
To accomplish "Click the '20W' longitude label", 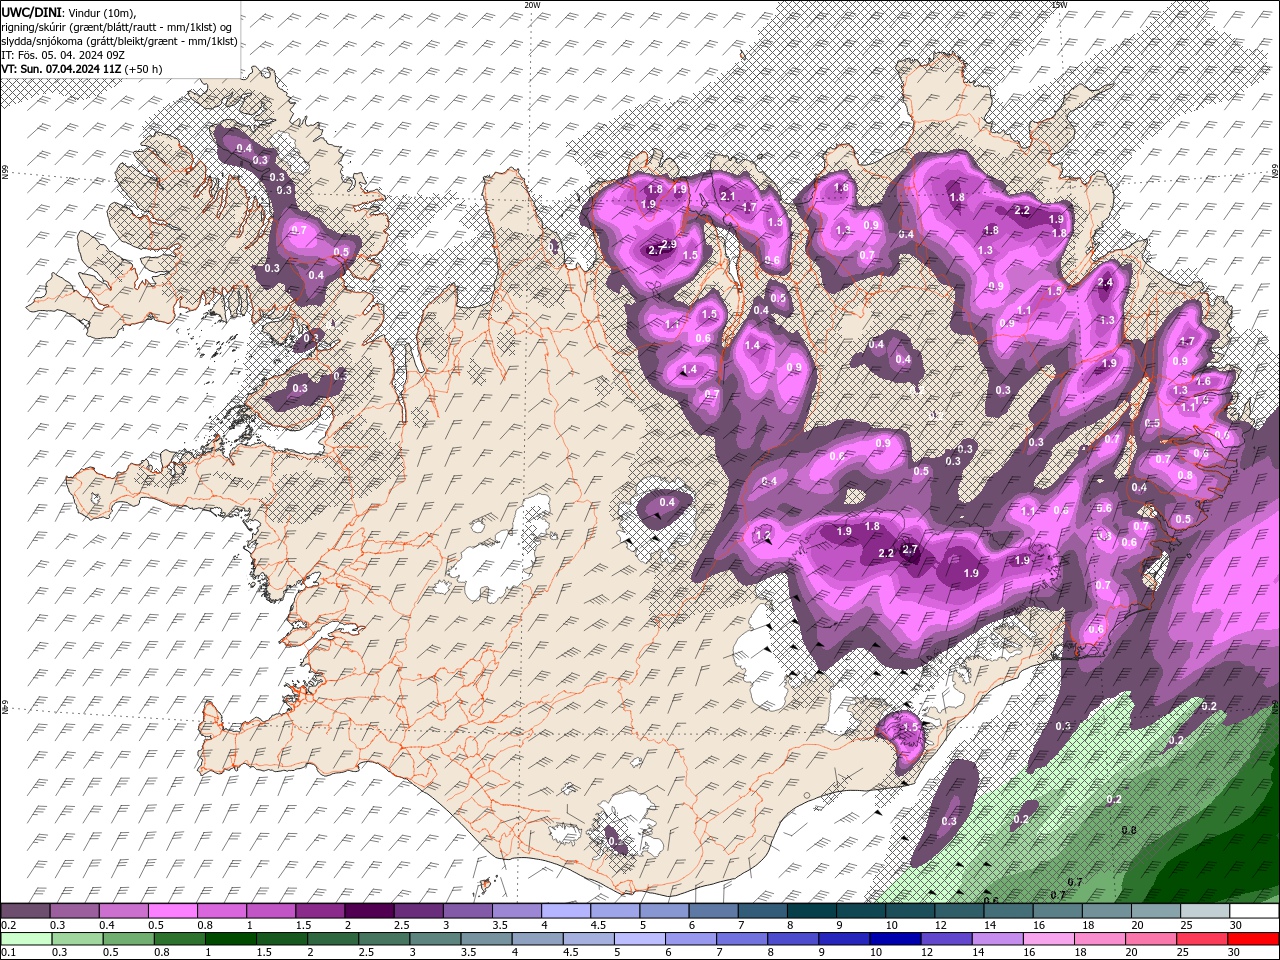I will pyautogui.click(x=532, y=5).
